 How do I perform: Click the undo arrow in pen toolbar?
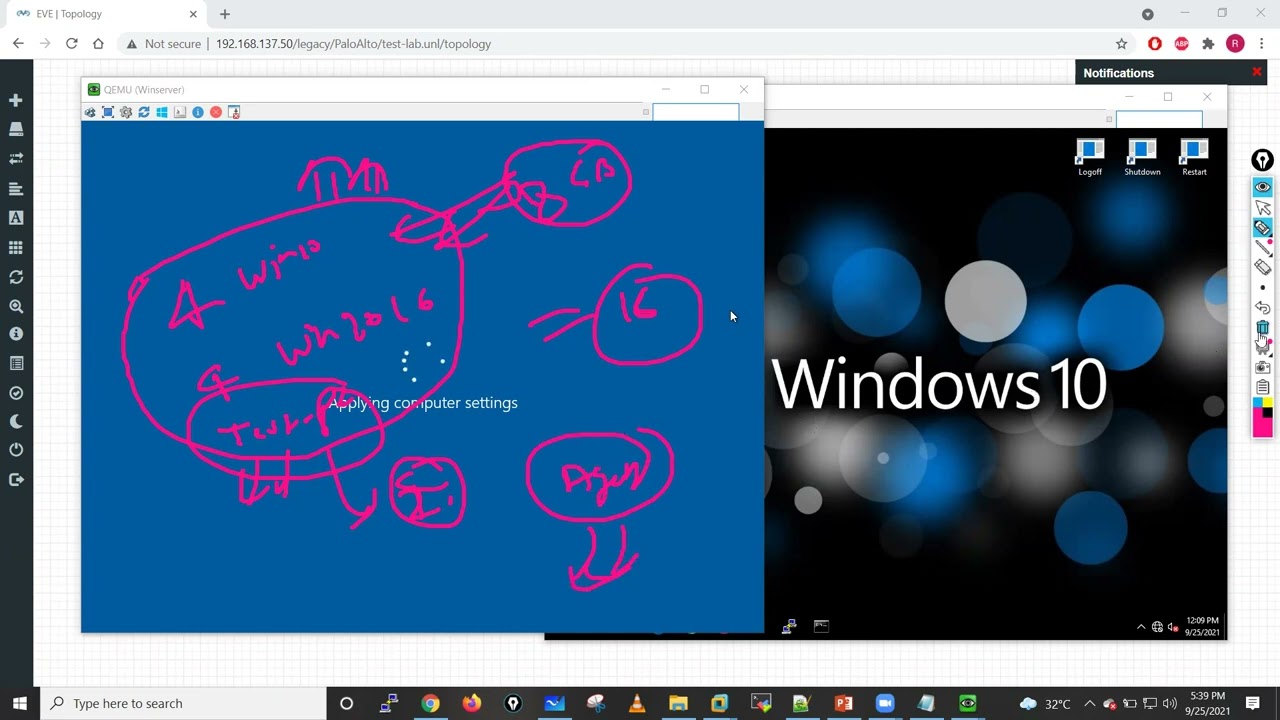click(1263, 308)
